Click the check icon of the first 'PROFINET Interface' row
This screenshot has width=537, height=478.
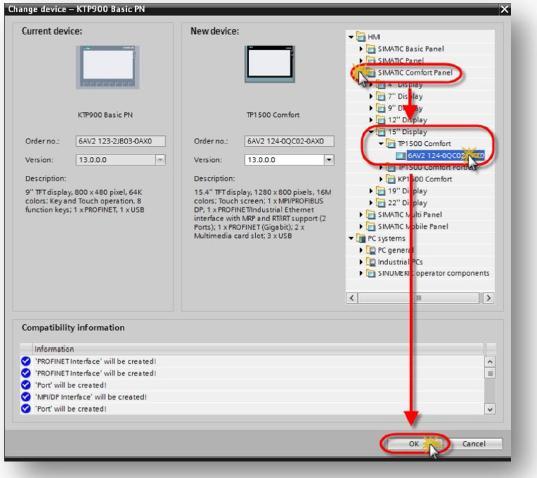pyautogui.click(x=26, y=361)
